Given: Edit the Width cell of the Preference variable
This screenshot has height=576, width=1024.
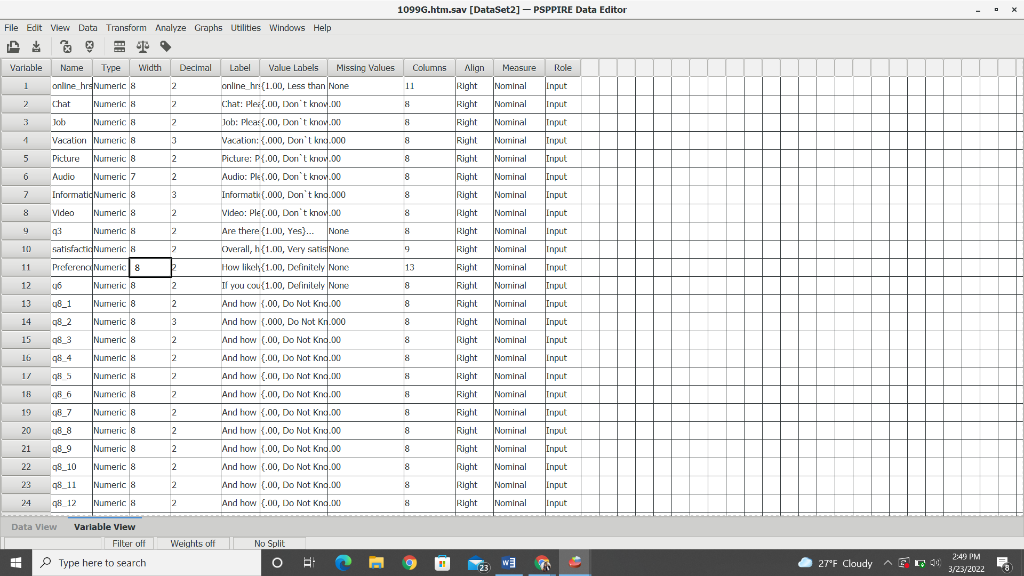Looking at the screenshot, I should click(149, 267).
